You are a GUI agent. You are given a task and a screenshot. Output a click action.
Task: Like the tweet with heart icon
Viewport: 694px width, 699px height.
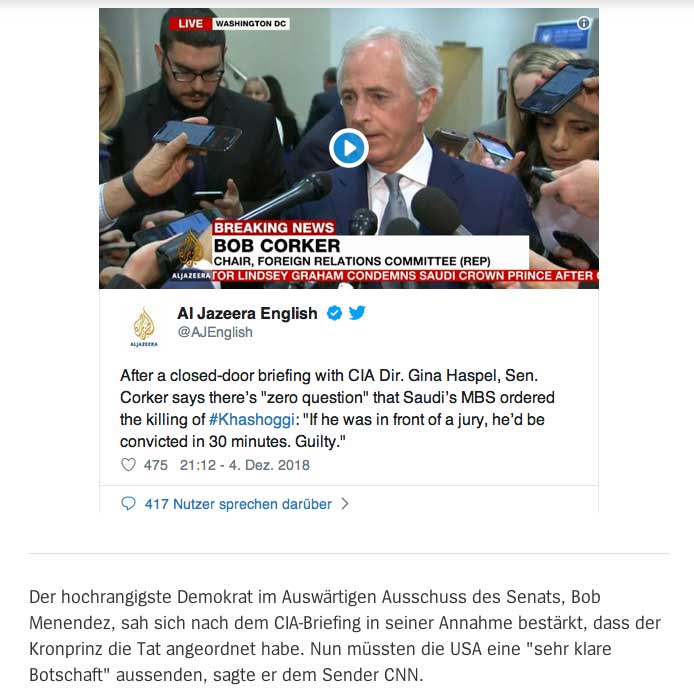coord(128,465)
